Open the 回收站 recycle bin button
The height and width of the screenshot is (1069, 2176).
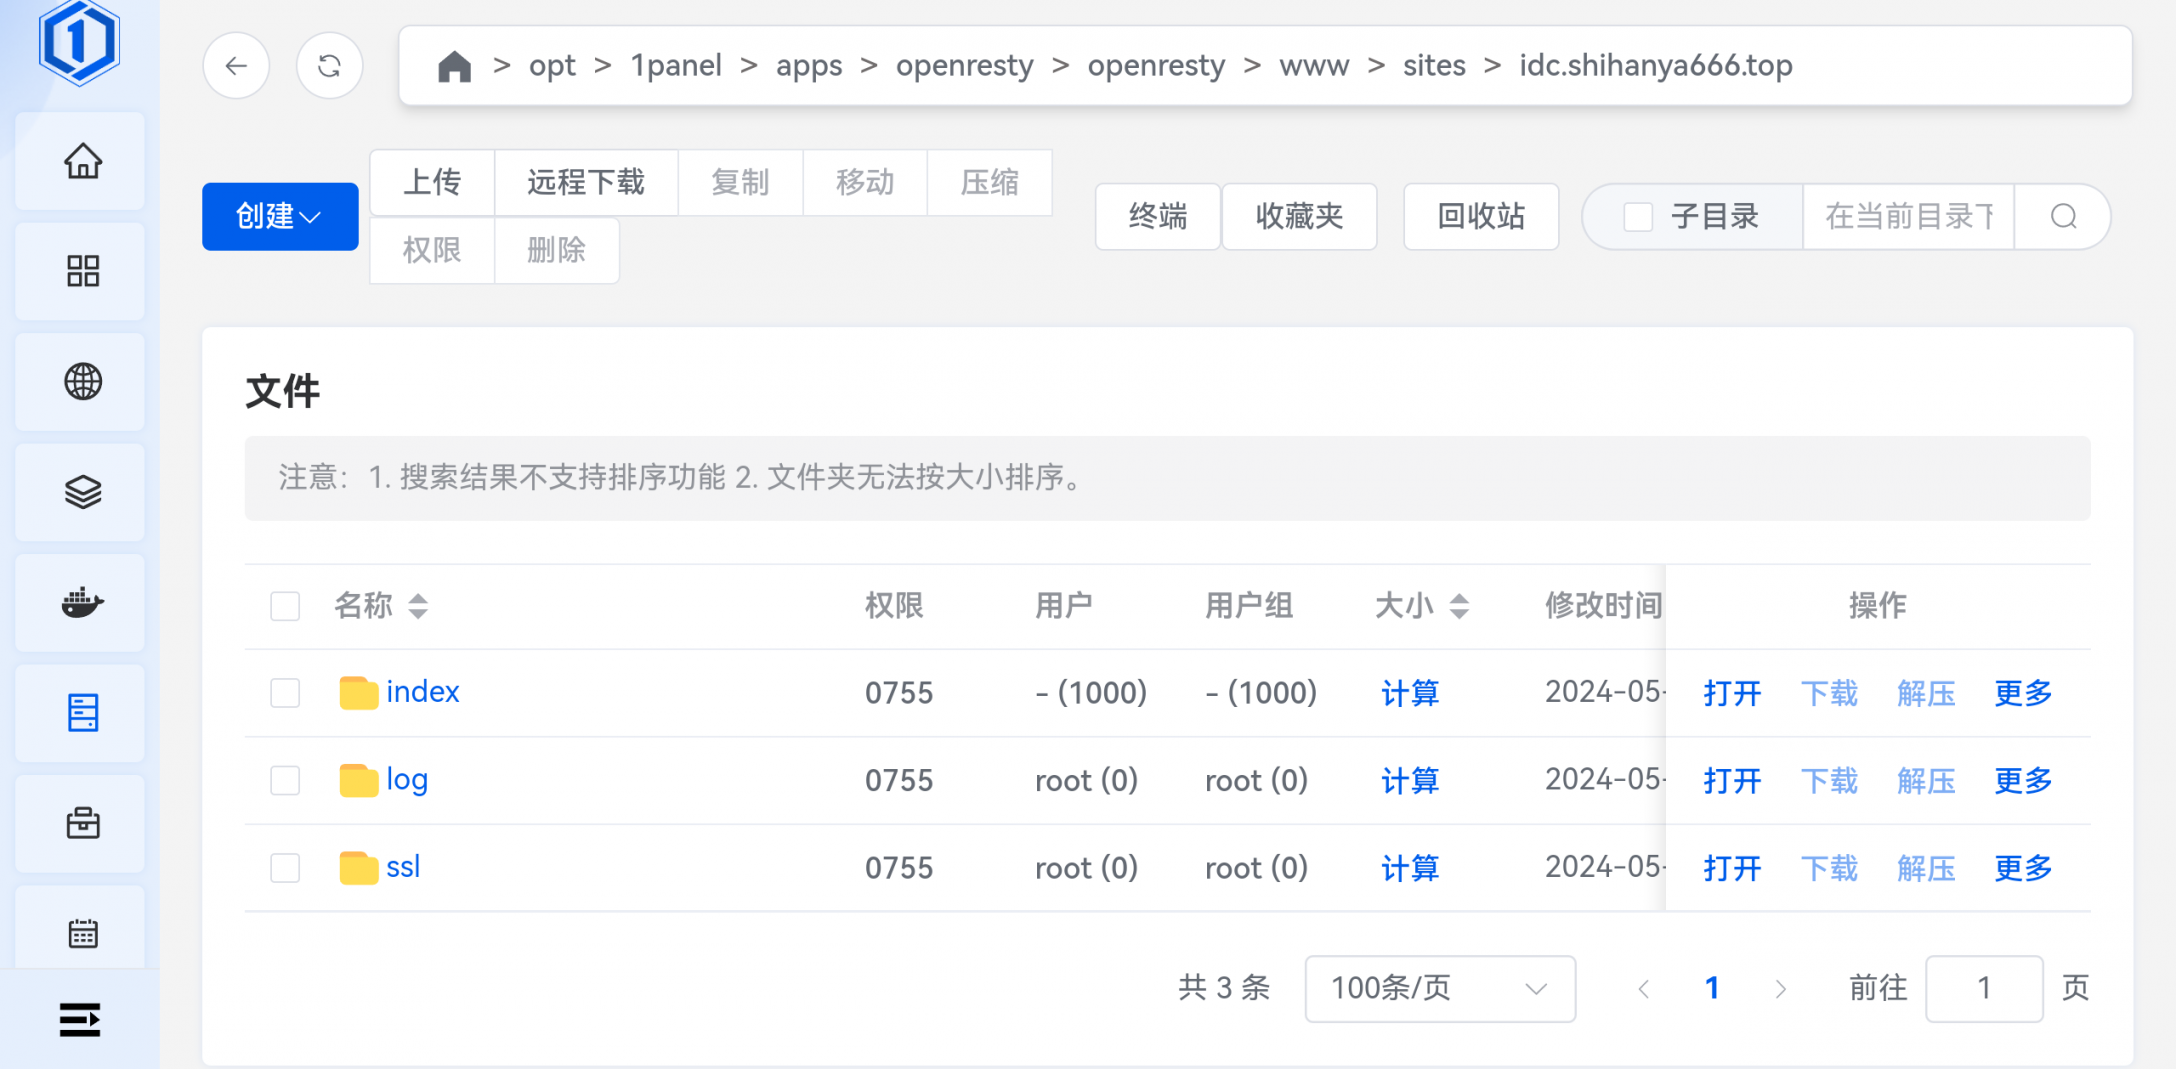point(1481,216)
